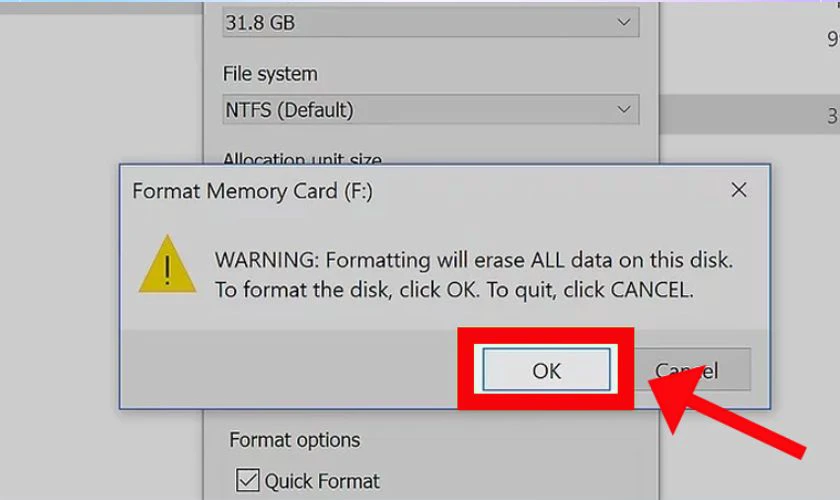The width and height of the screenshot is (840, 500).
Task: Click the yellow warning triangle icon
Action: 168,265
